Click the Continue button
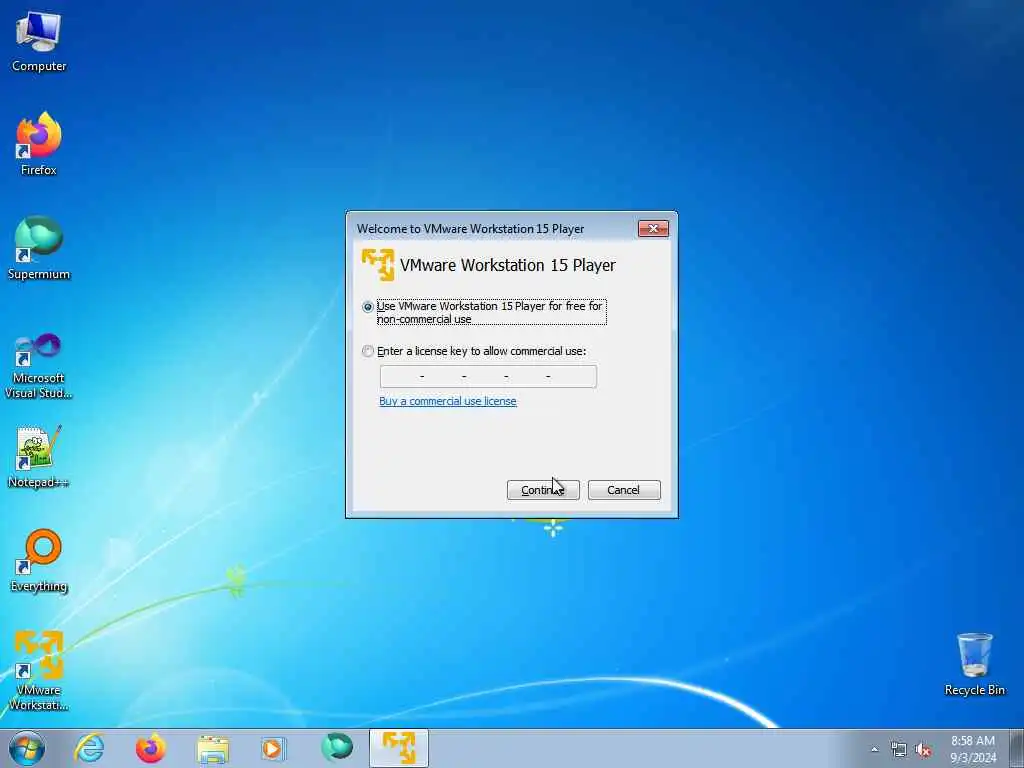Image resolution: width=1024 pixels, height=768 pixels. click(543, 490)
